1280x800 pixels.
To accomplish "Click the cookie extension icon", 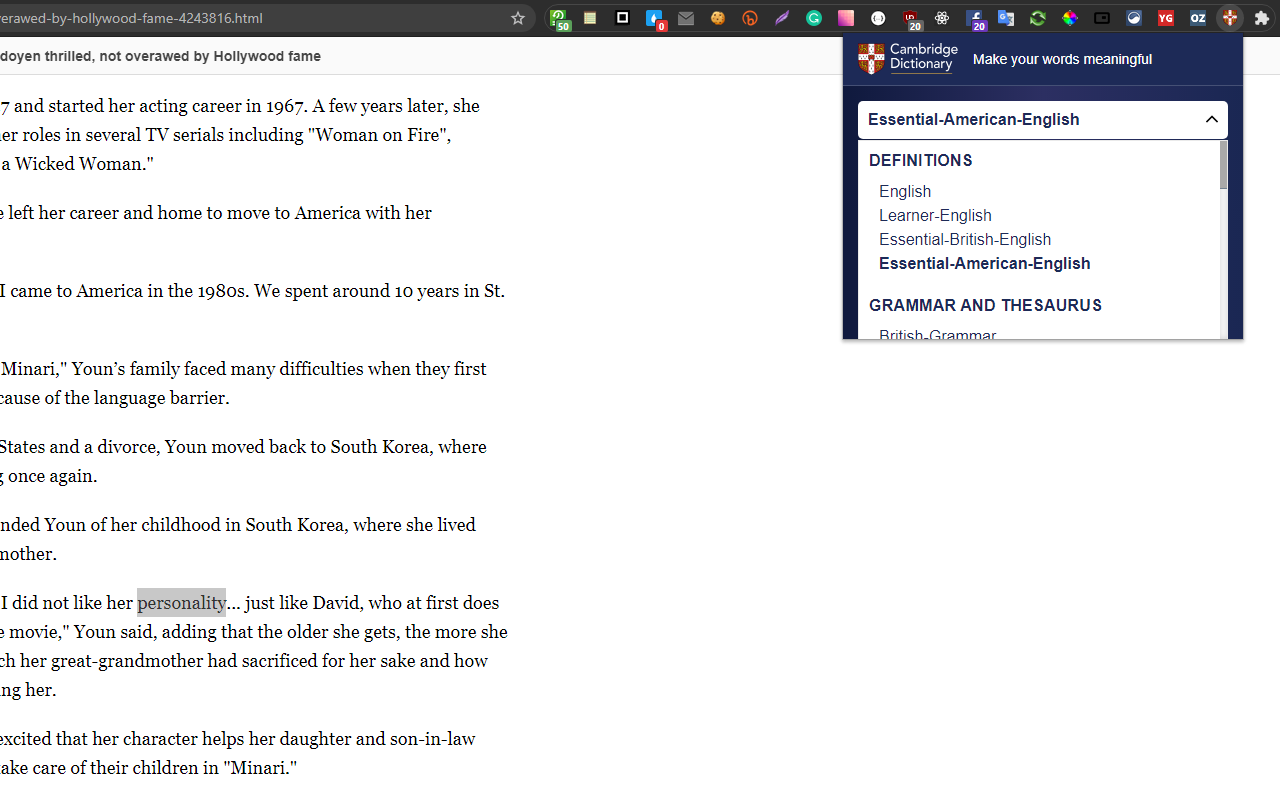I will point(718,18).
